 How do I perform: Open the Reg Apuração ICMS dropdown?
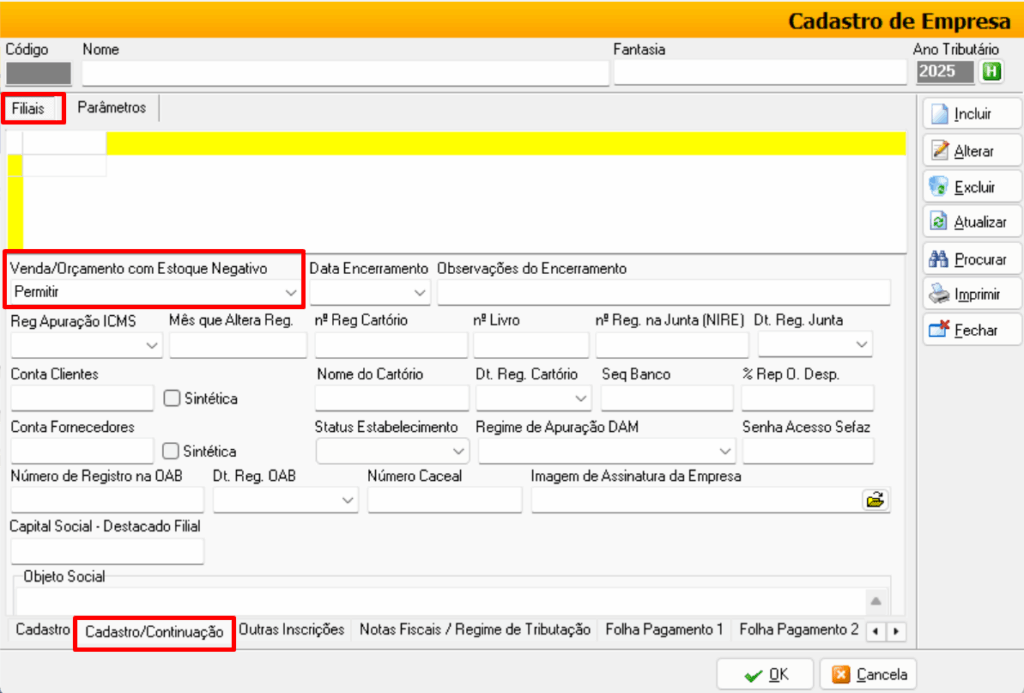coord(152,345)
